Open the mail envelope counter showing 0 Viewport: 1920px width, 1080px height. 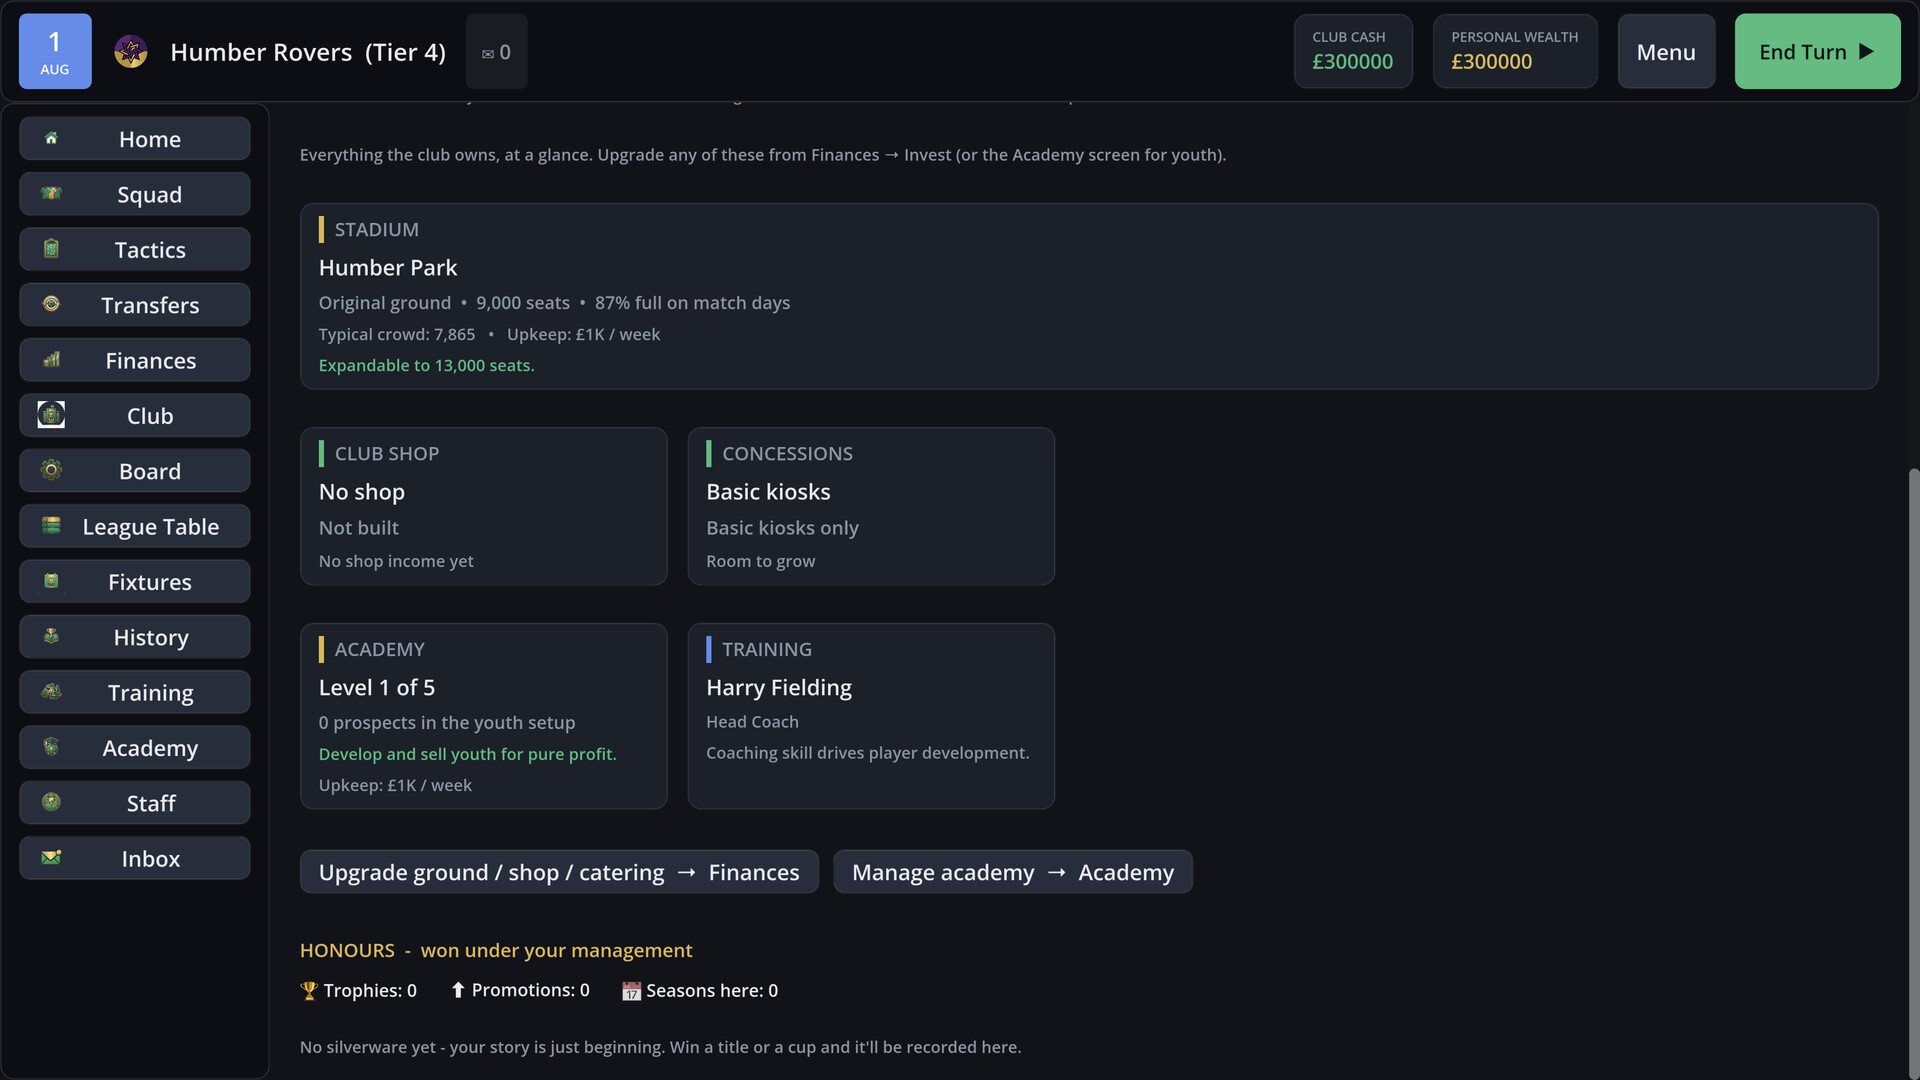pyautogui.click(x=496, y=52)
